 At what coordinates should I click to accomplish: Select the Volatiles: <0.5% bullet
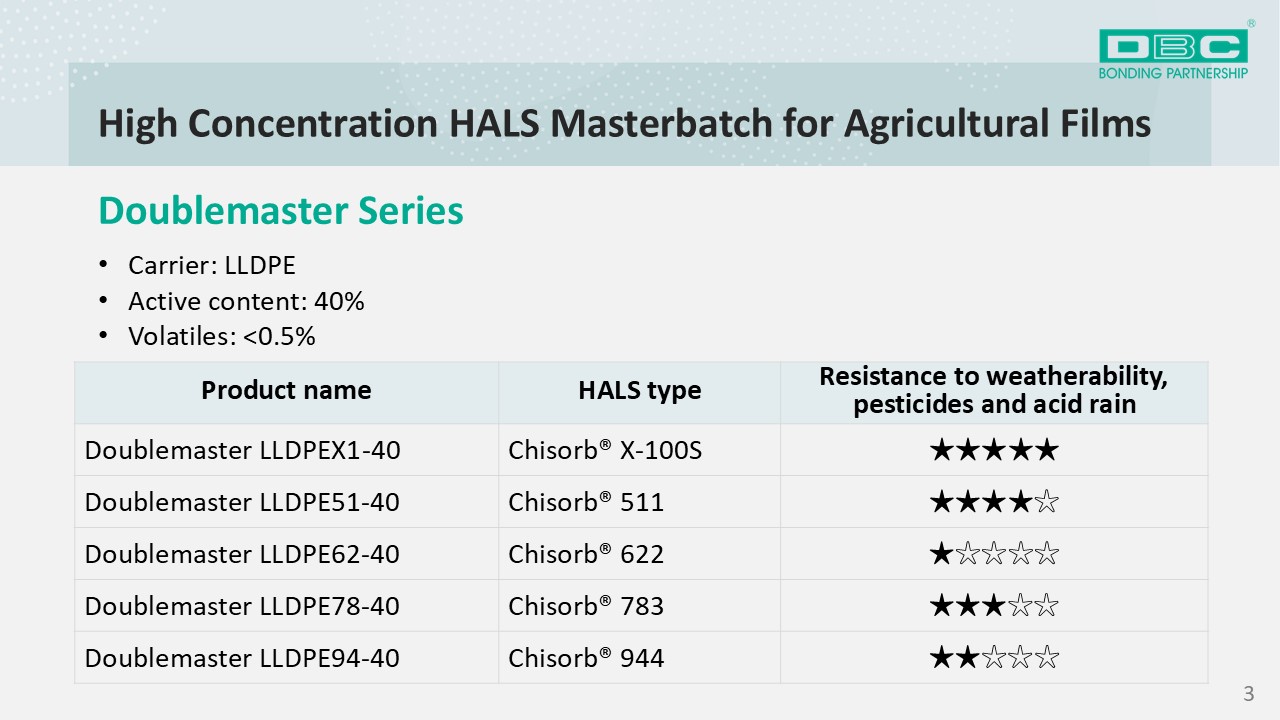point(222,336)
